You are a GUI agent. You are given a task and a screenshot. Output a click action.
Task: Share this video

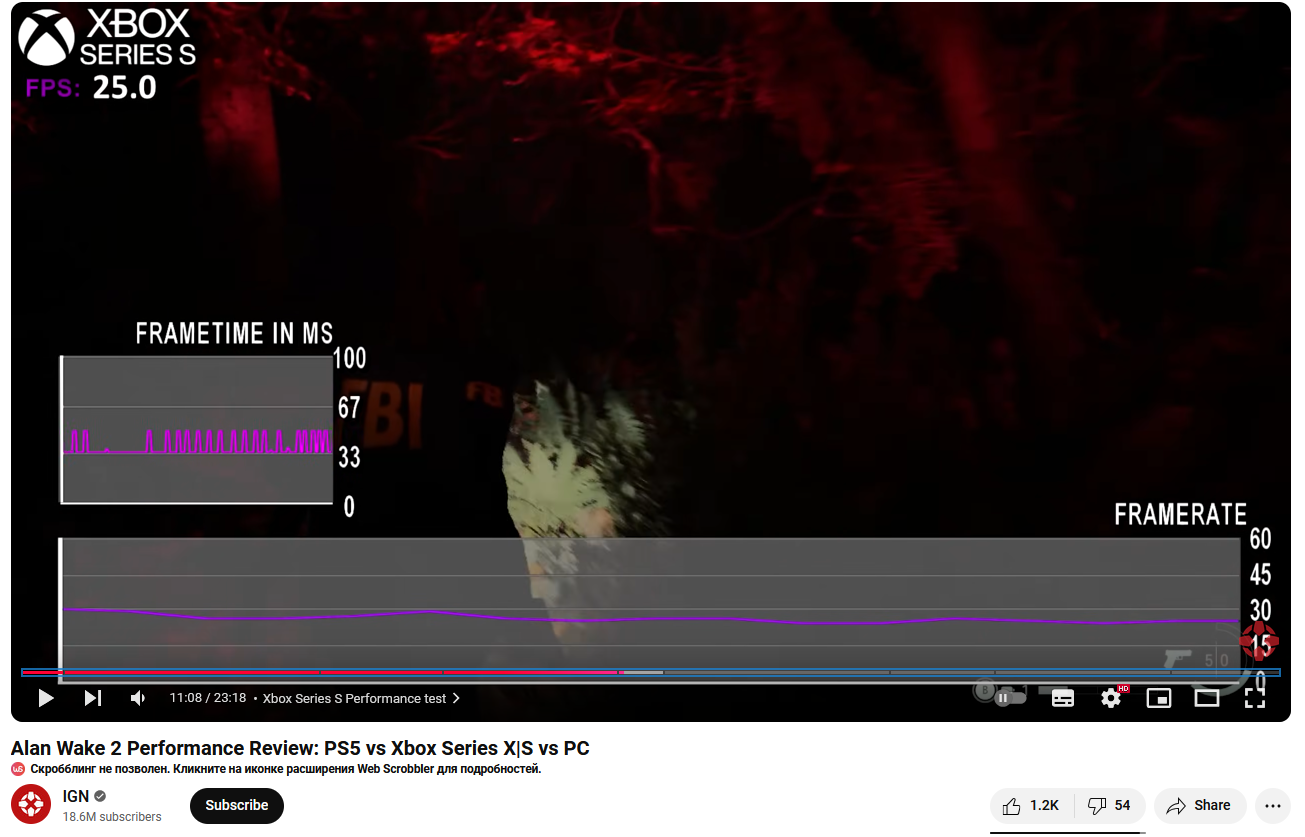click(x=1200, y=805)
